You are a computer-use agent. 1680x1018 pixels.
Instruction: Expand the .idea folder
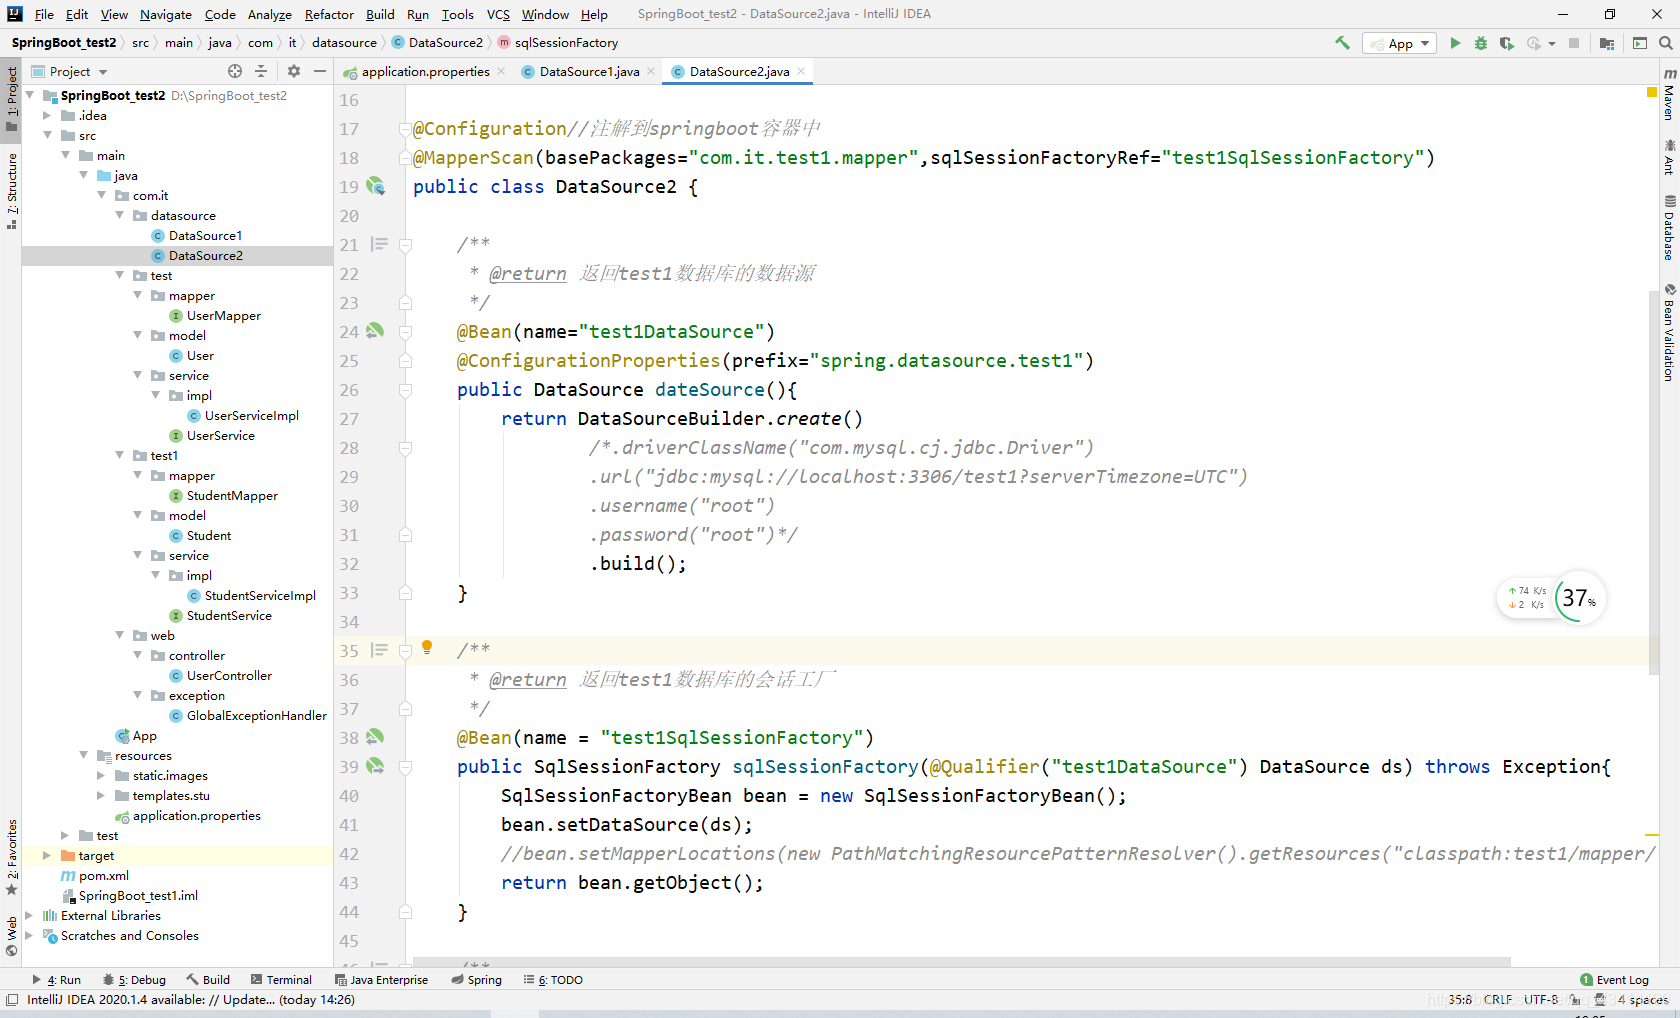(x=47, y=115)
